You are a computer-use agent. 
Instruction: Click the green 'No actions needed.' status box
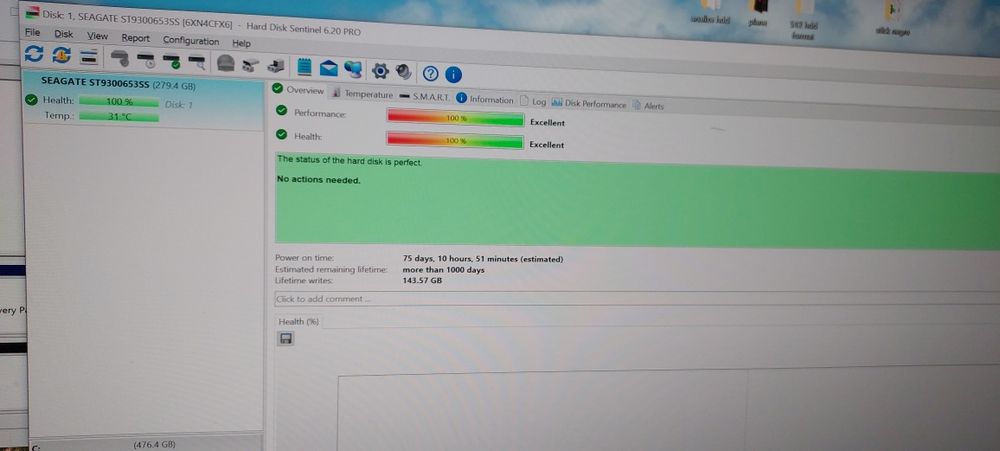[637, 200]
